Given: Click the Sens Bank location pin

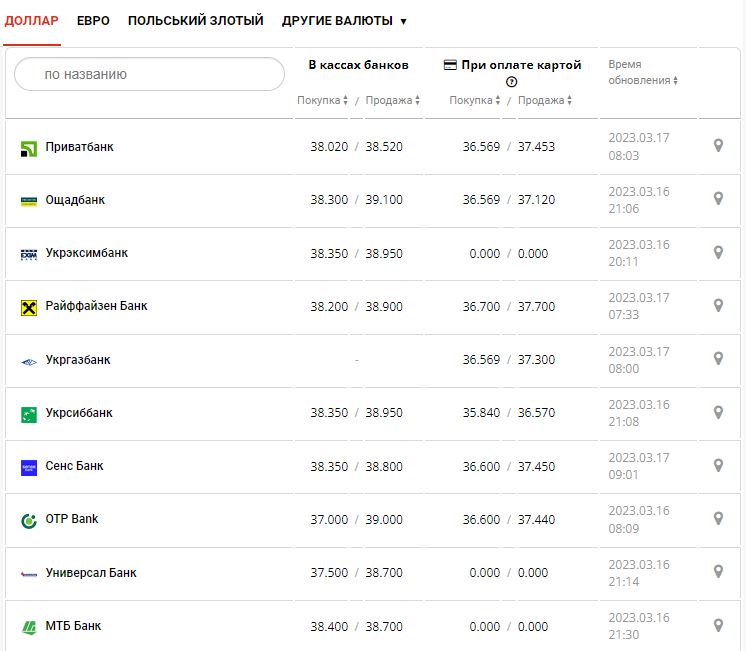Looking at the screenshot, I should (717, 465).
